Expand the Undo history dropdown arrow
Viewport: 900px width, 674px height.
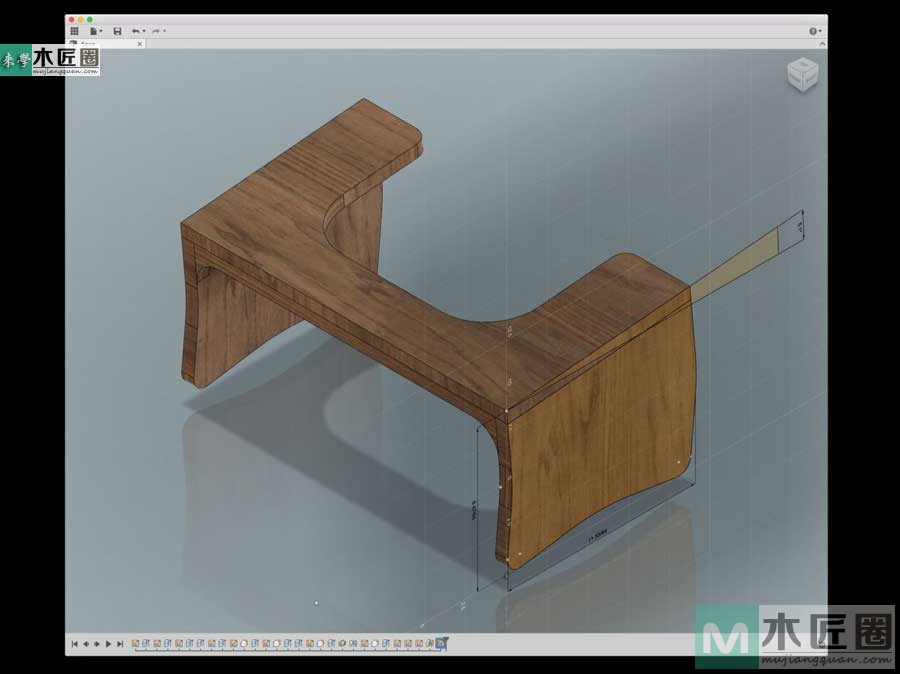coord(144,31)
